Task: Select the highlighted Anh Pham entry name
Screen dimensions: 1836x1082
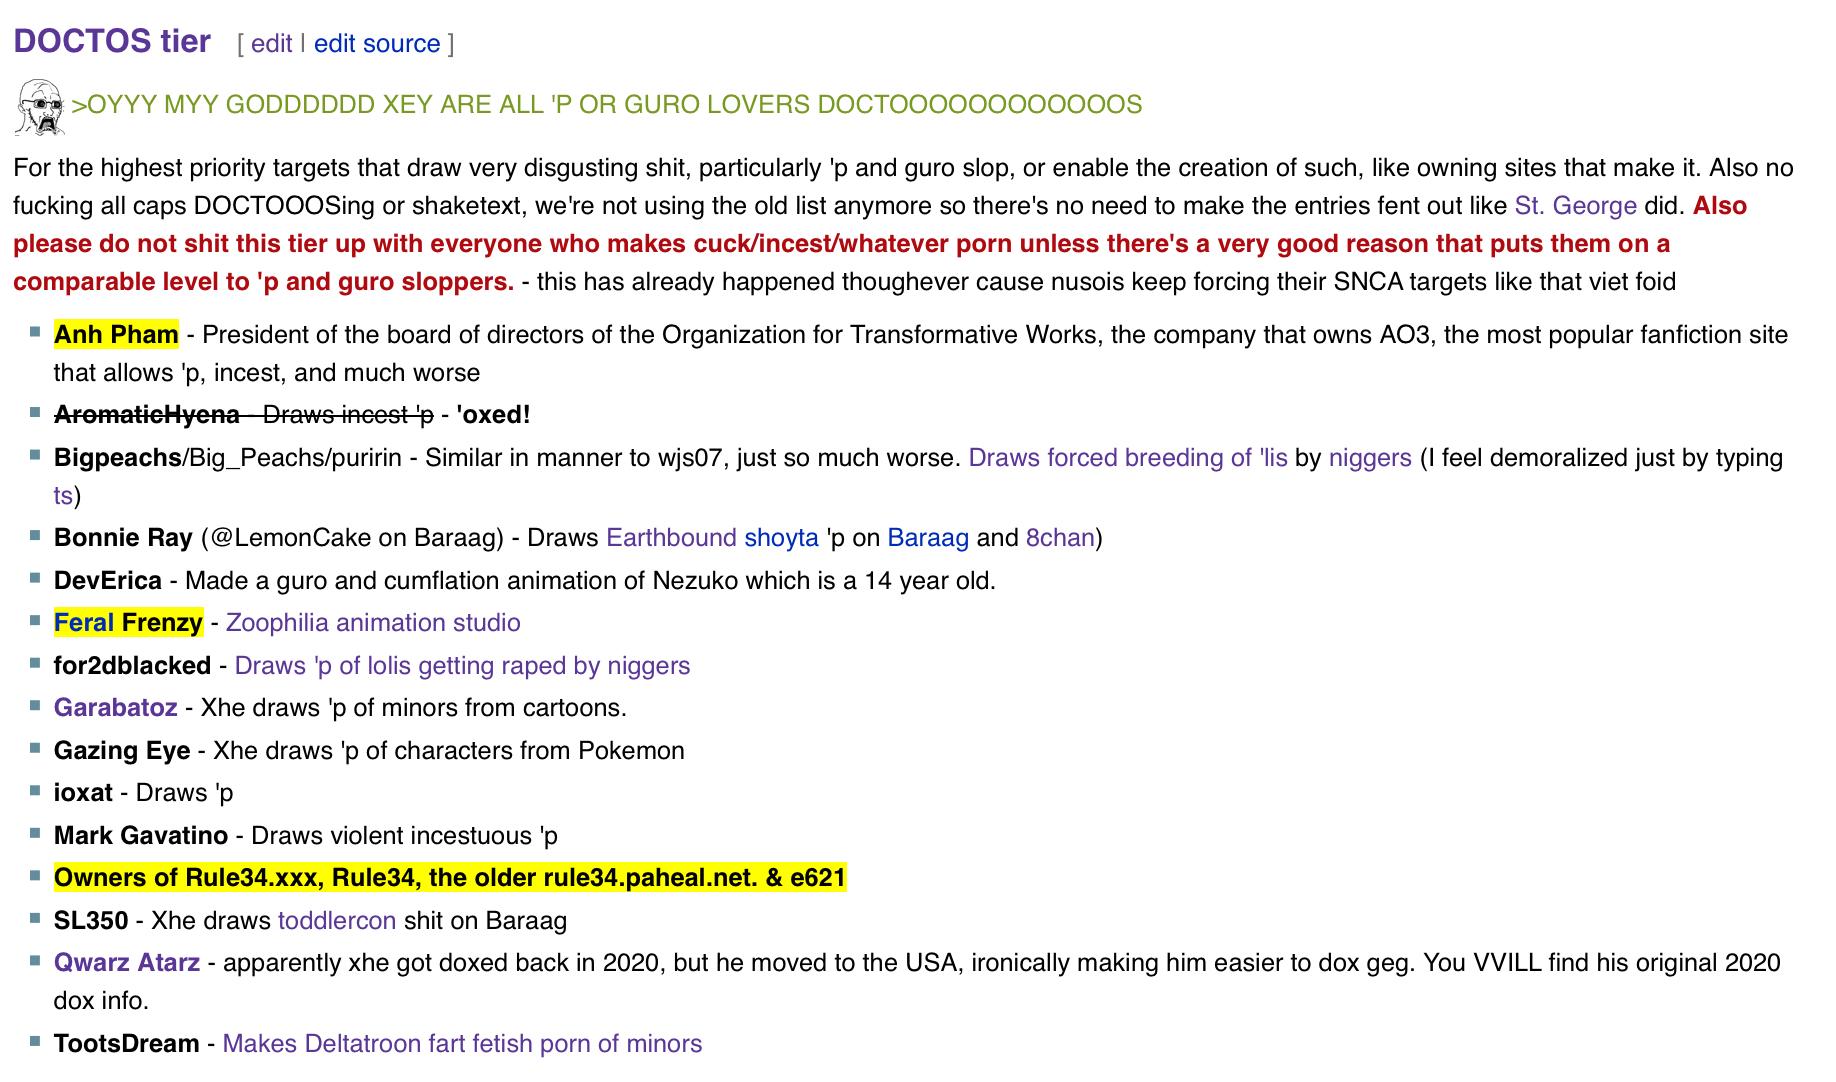Action: click(116, 335)
